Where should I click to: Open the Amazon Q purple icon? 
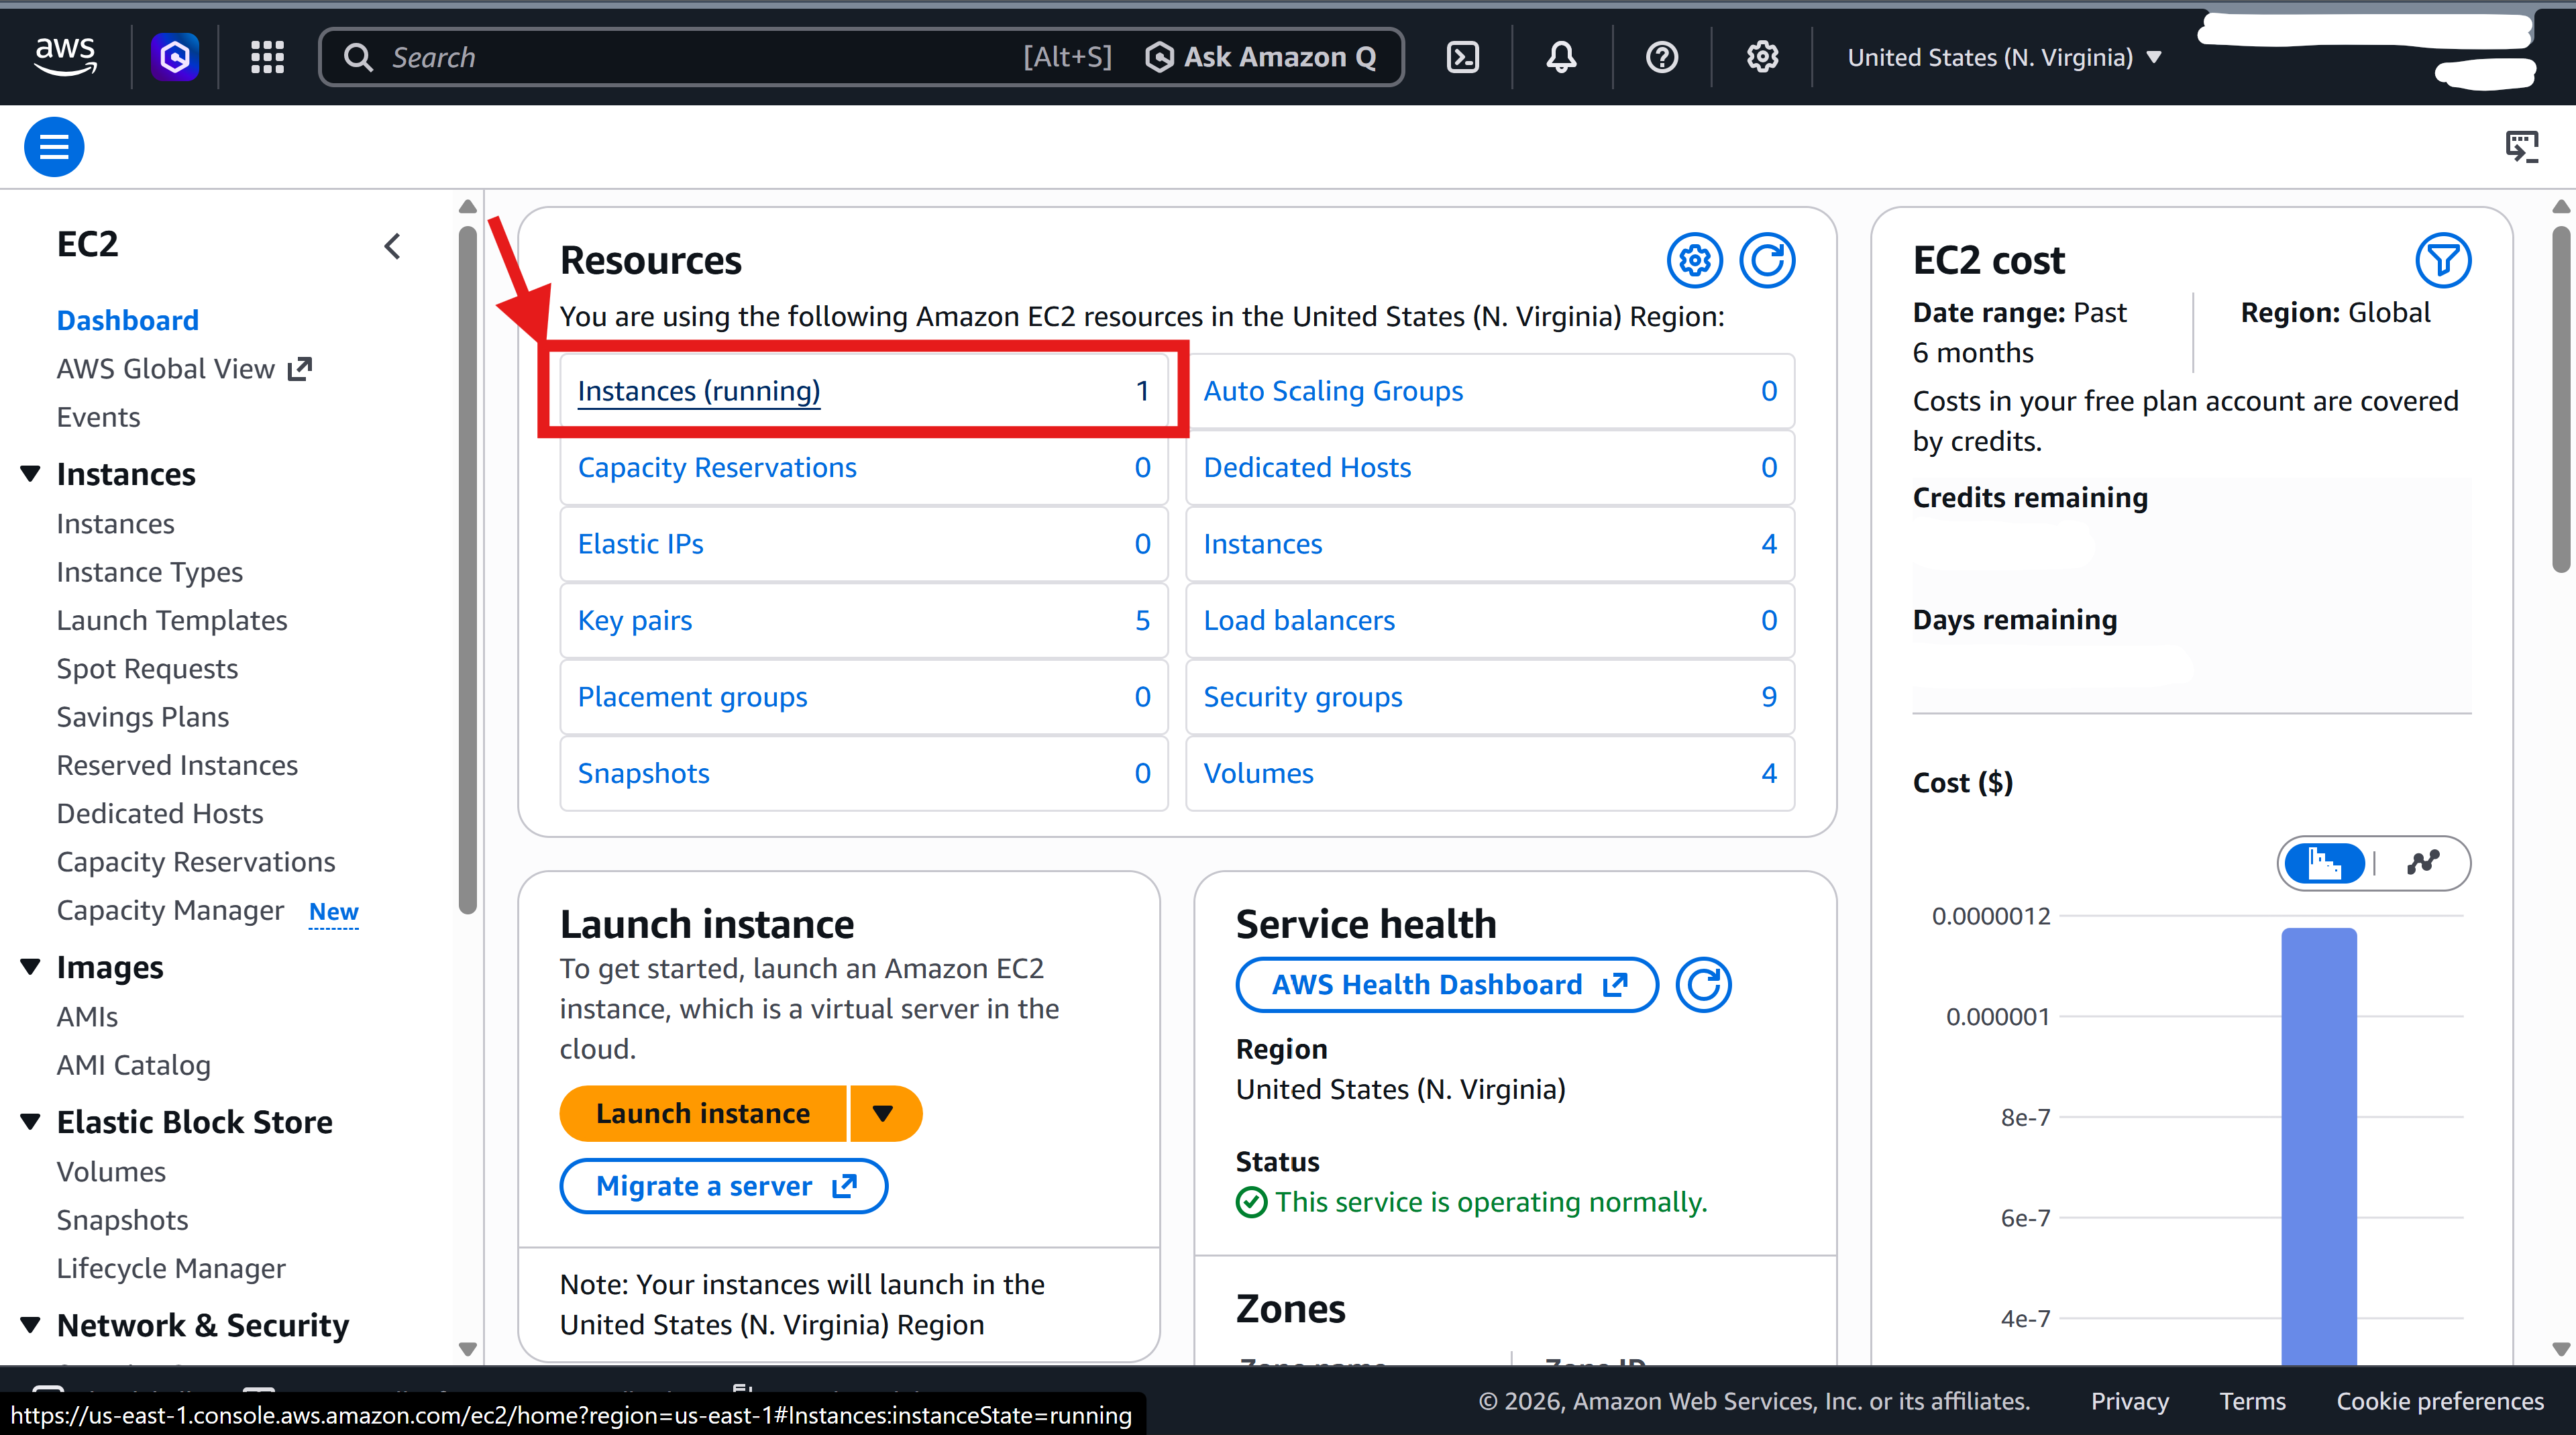pyautogui.click(x=175, y=57)
